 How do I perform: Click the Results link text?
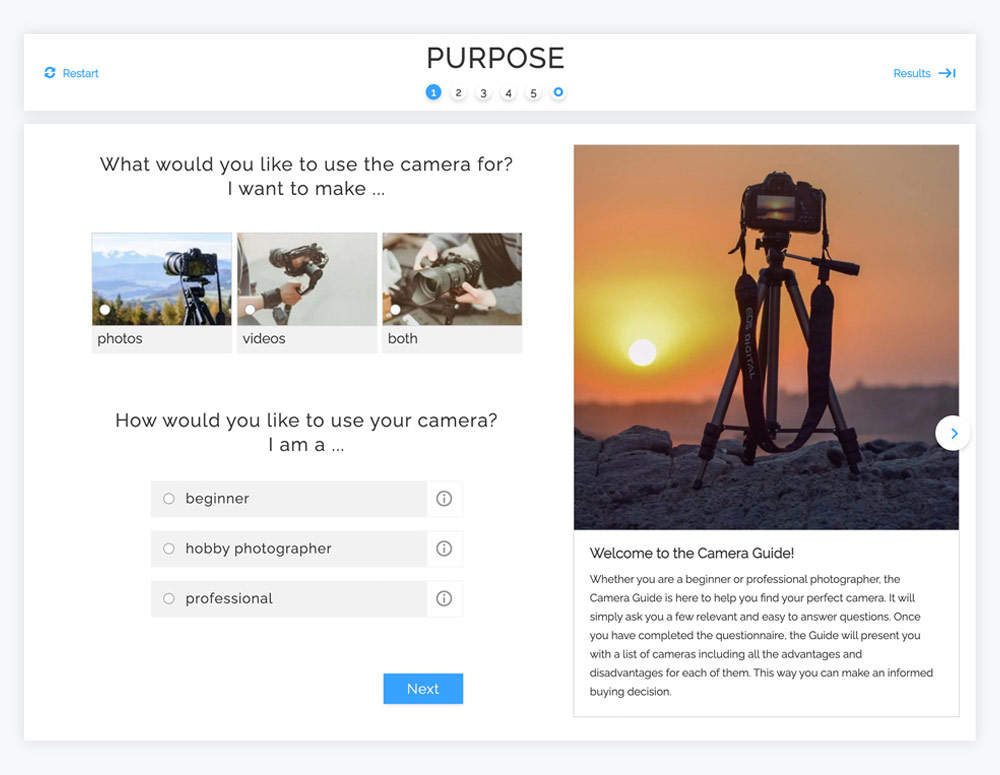[x=912, y=73]
